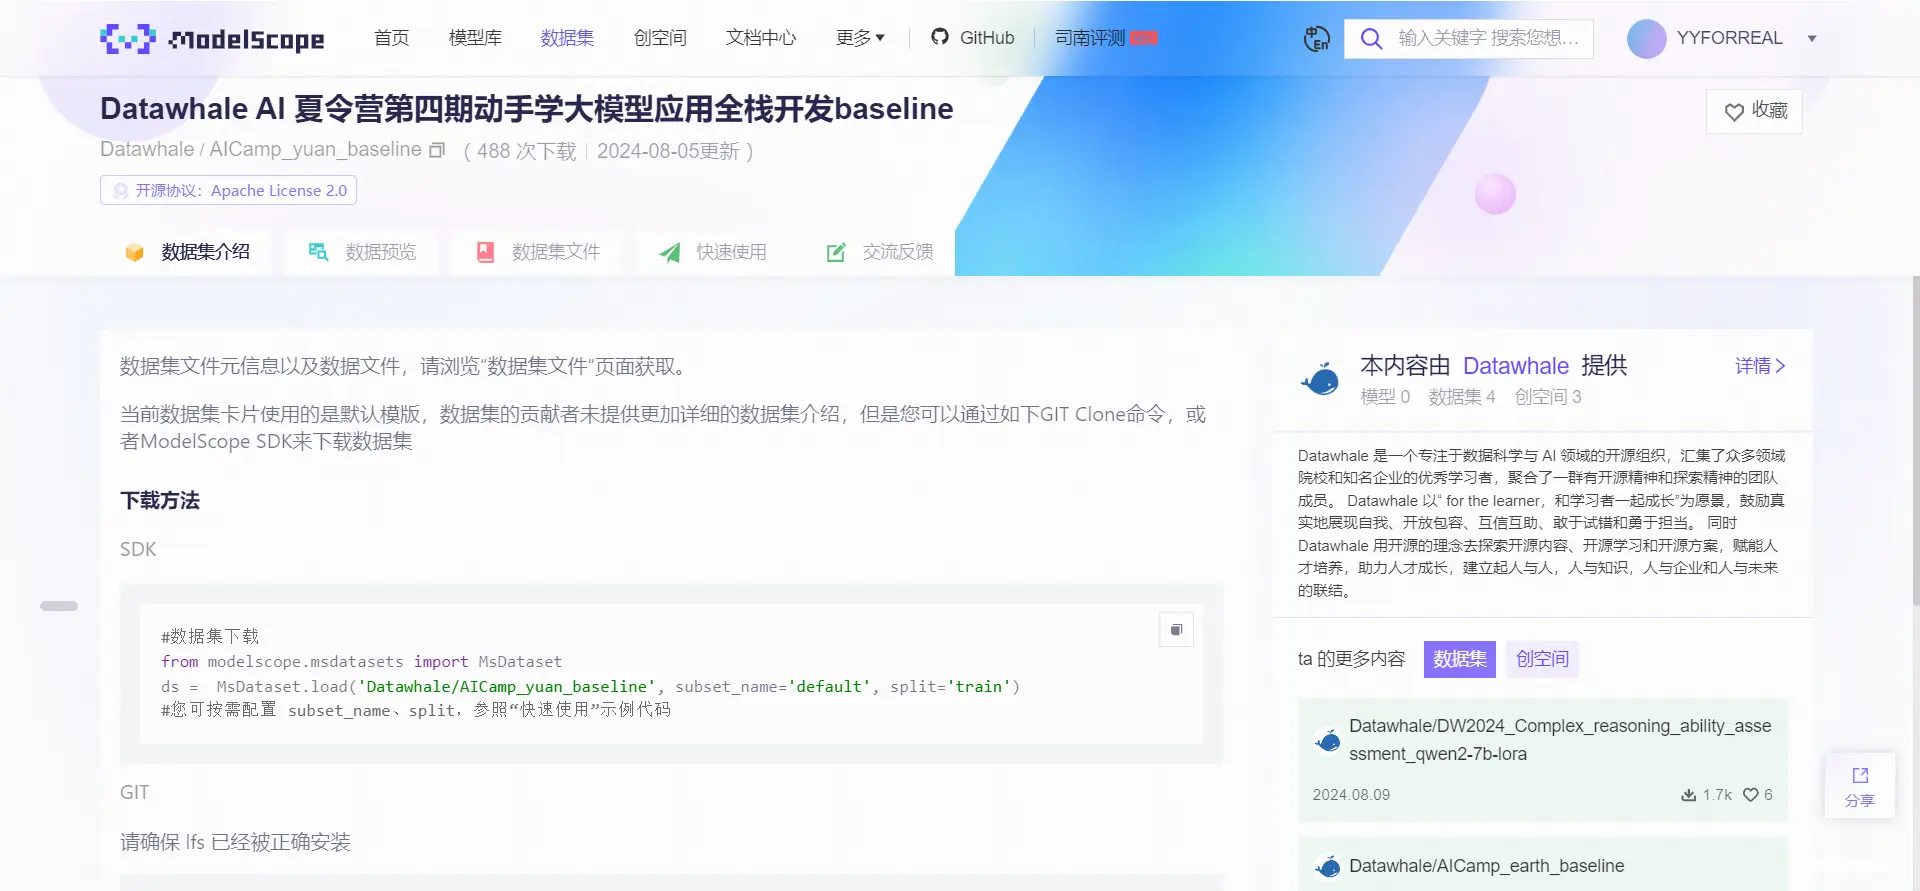This screenshot has height=891, width=1920.
Task: Open the YYFORREAL user avatar
Action: point(1646,39)
